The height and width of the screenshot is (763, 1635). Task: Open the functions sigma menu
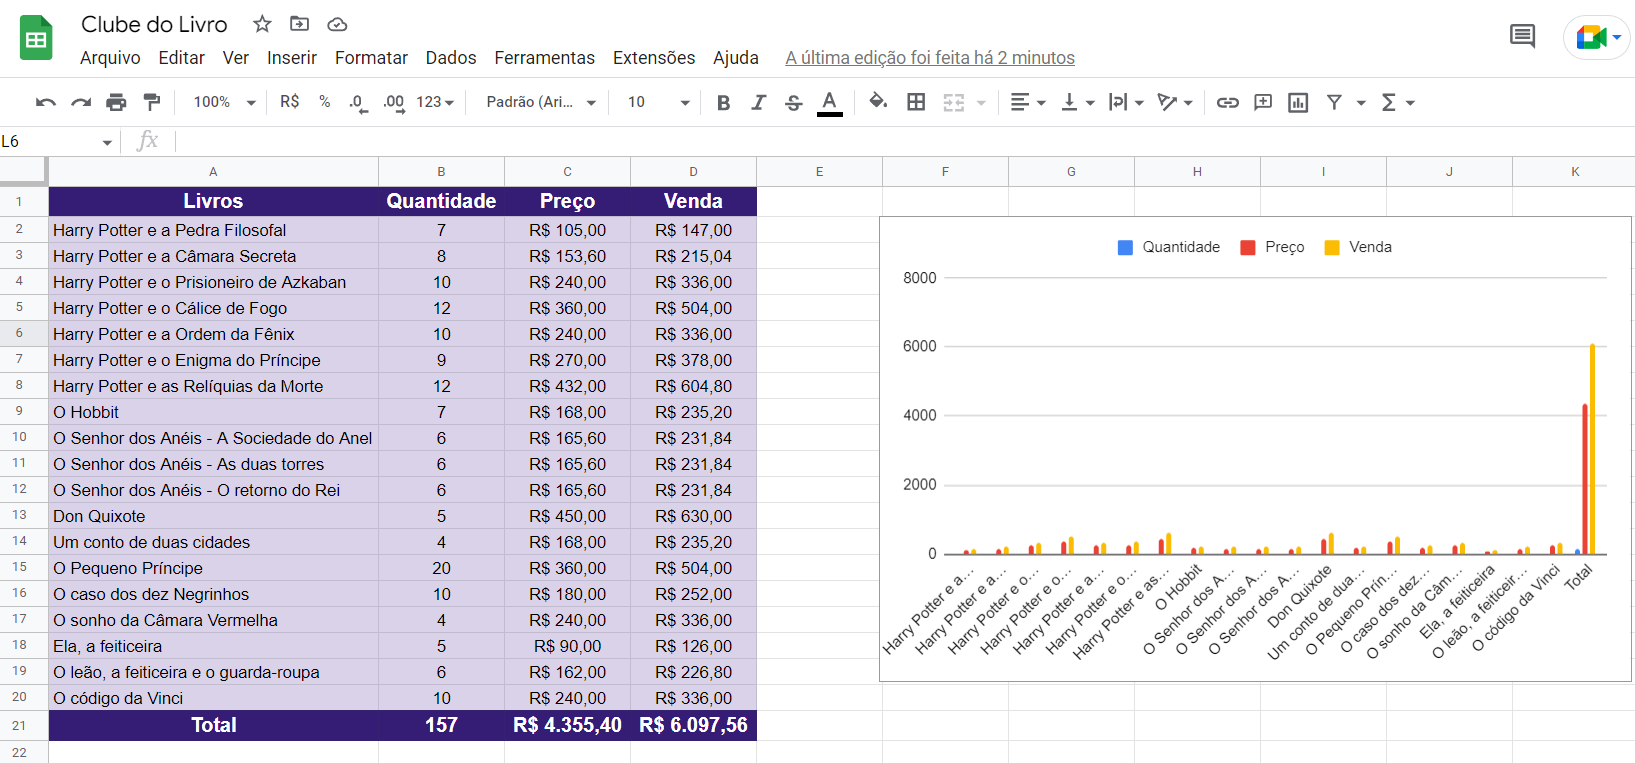pos(1397,102)
